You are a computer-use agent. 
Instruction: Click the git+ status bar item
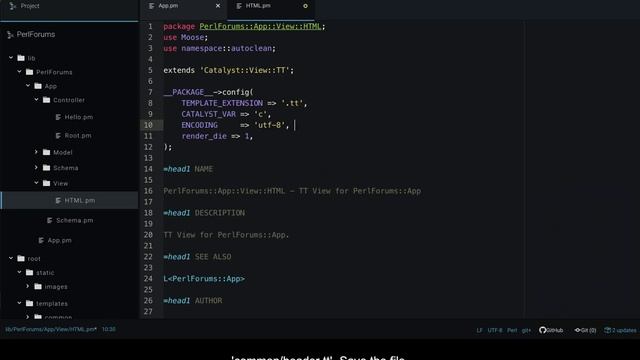click(x=527, y=330)
